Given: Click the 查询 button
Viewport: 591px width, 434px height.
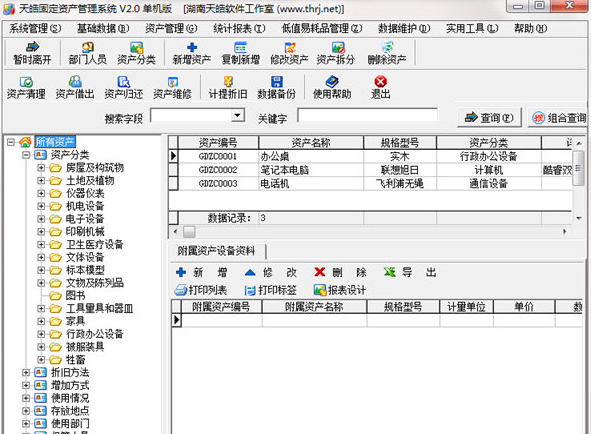Looking at the screenshot, I should click(x=489, y=118).
